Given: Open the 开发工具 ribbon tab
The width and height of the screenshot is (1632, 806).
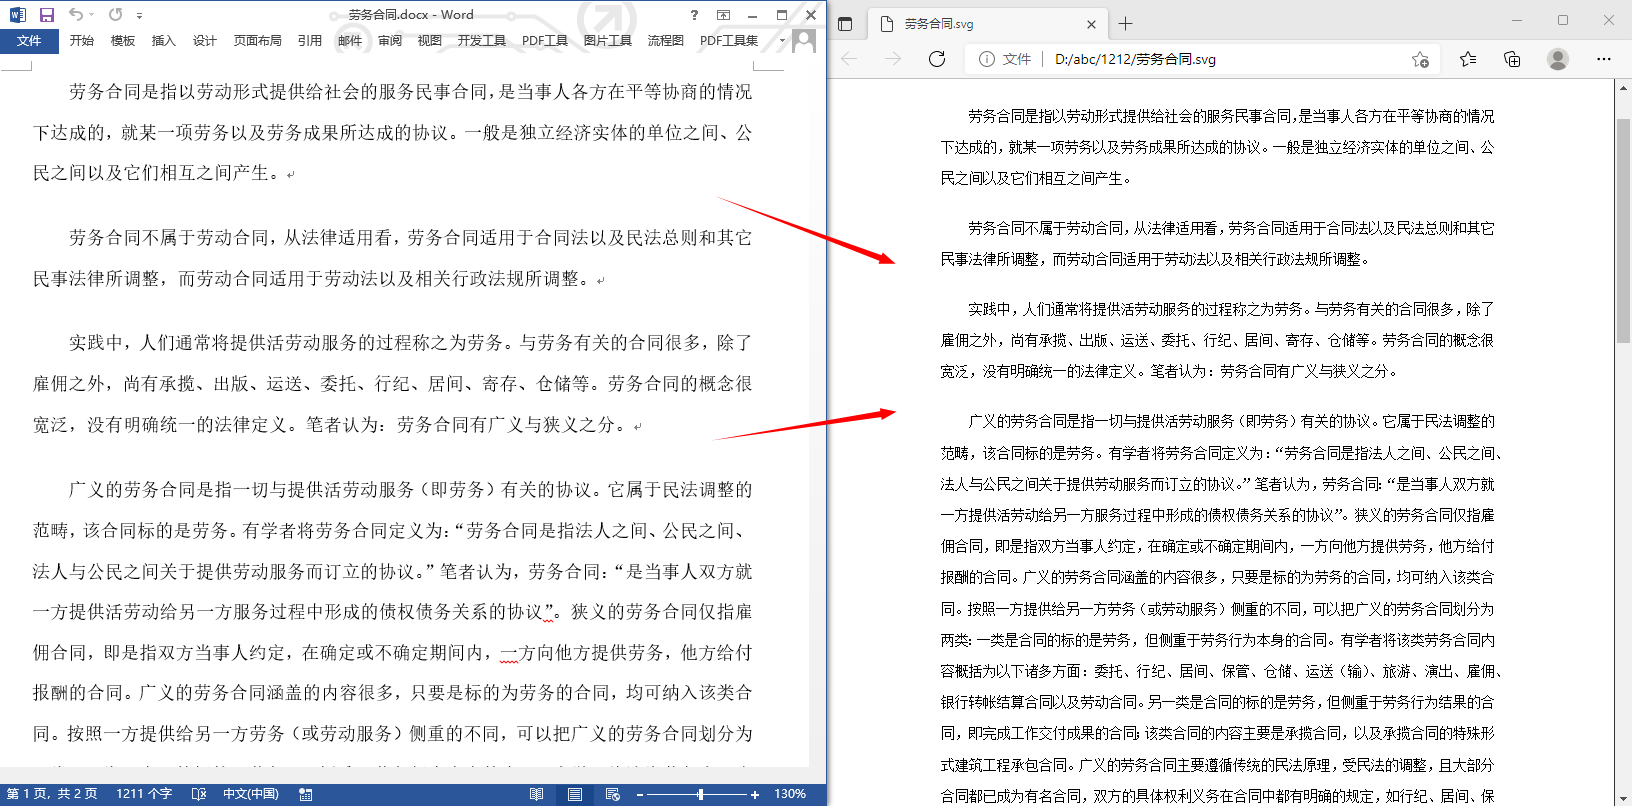Looking at the screenshot, I should tap(482, 41).
